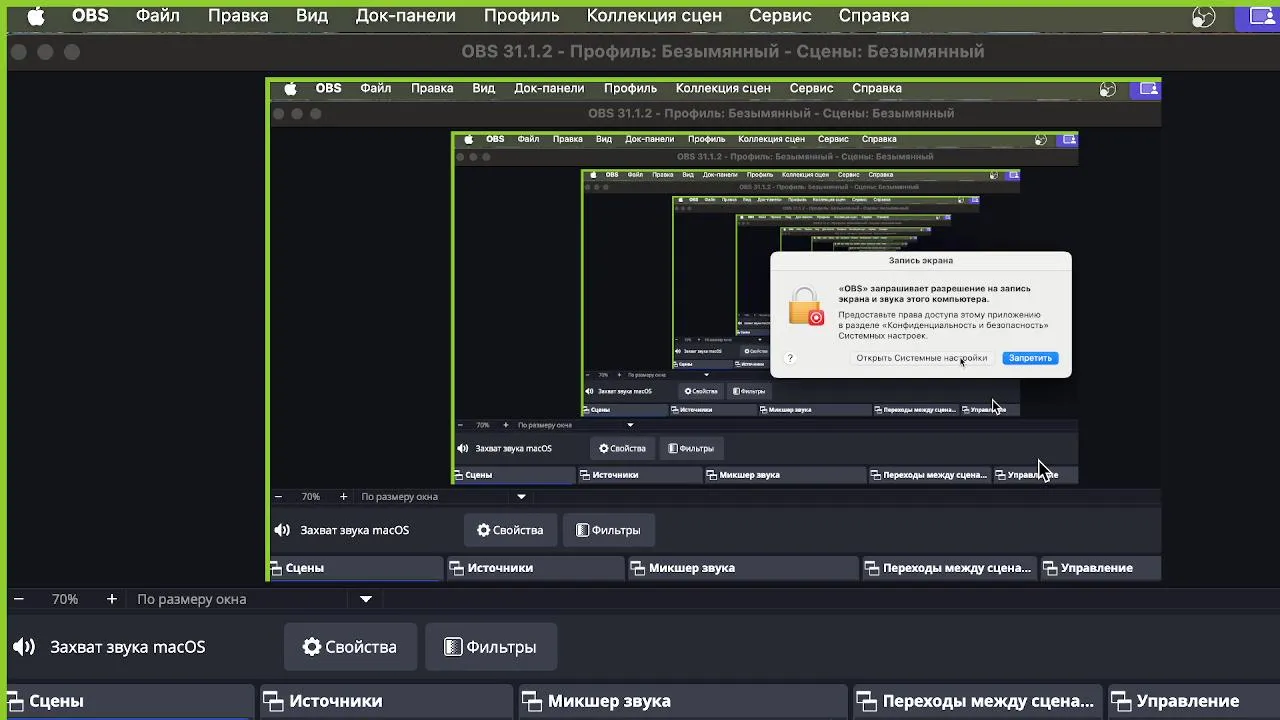
Task: Click OBS status icon in the largest nested preview
Action: tap(1107, 89)
